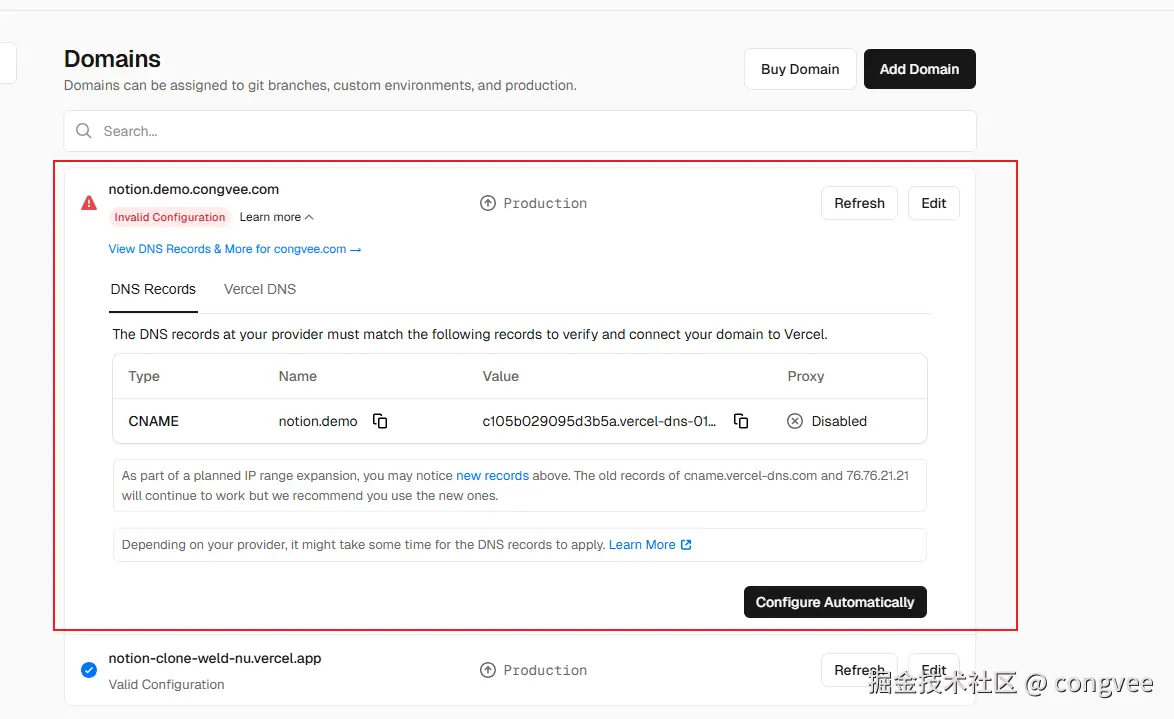Viewport: 1174px width, 719px height.
Task: Click the Domains page heading
Action: [112, 58]
